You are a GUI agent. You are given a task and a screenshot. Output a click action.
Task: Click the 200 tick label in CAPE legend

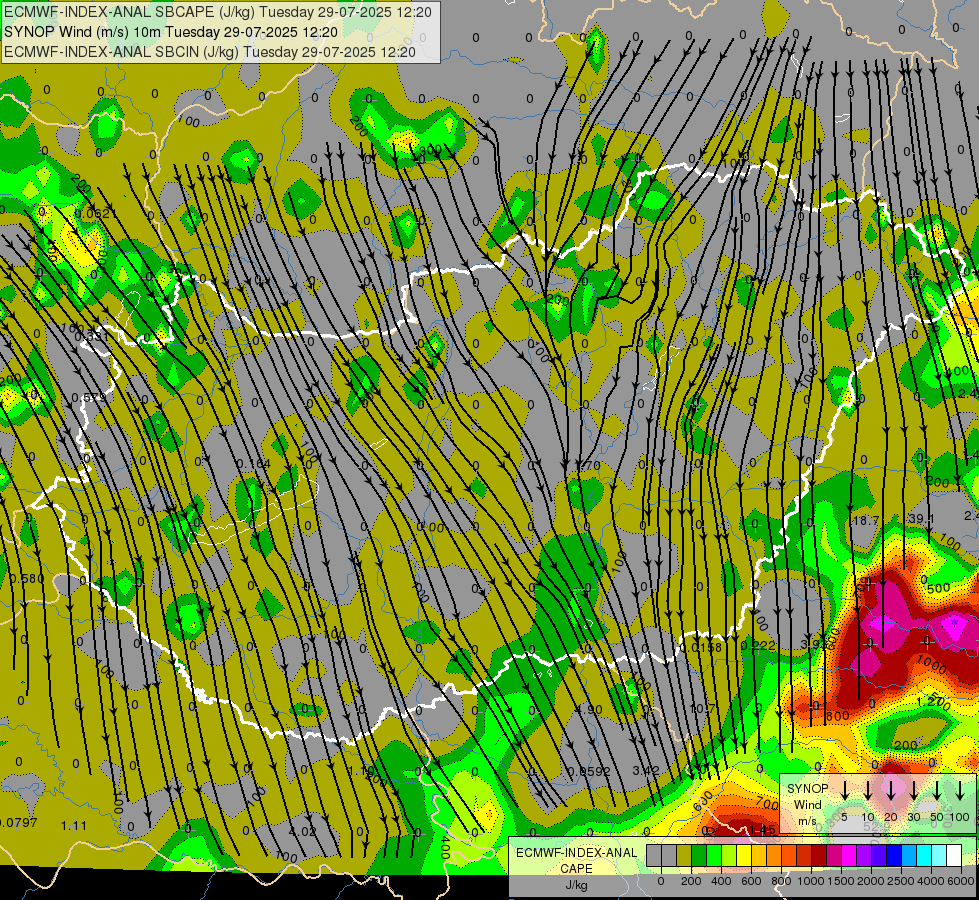pos(691,881)
